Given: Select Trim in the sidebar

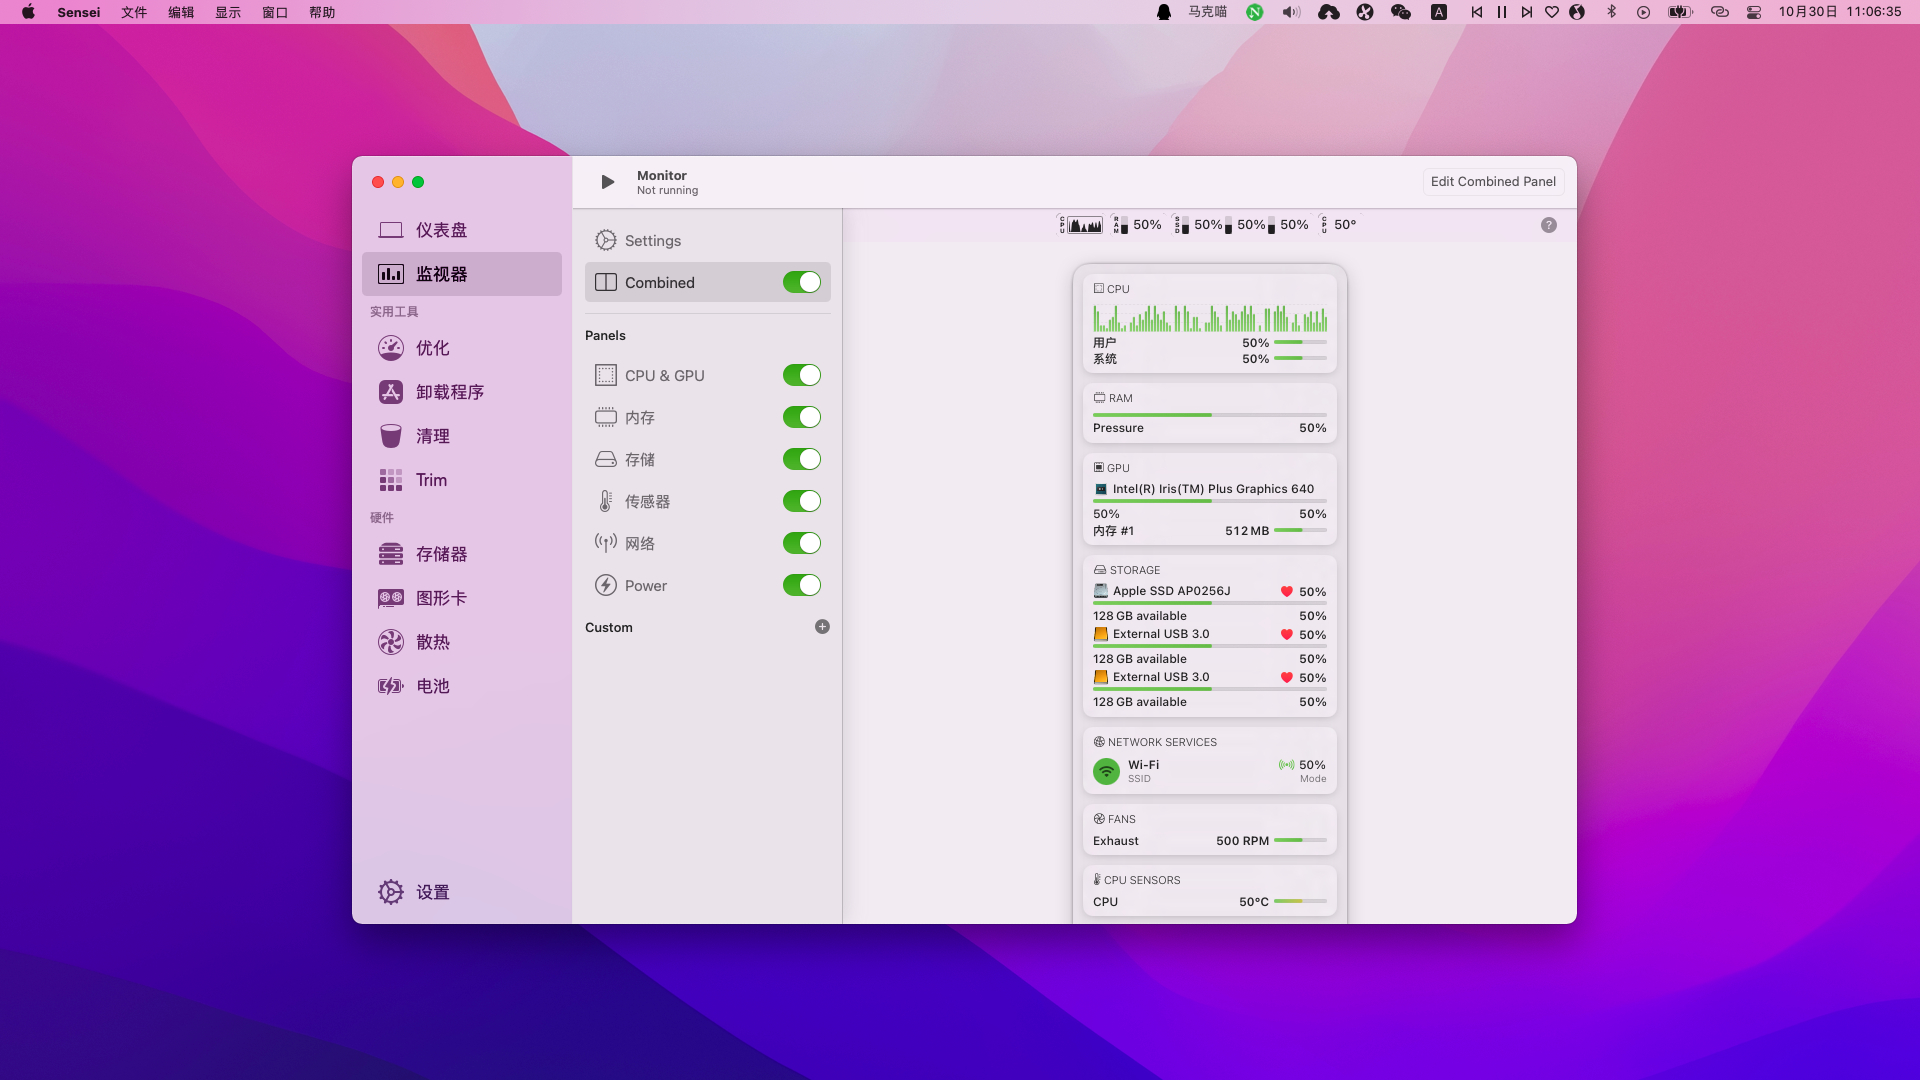Looking at the screenshot, I should coord(431,480).
